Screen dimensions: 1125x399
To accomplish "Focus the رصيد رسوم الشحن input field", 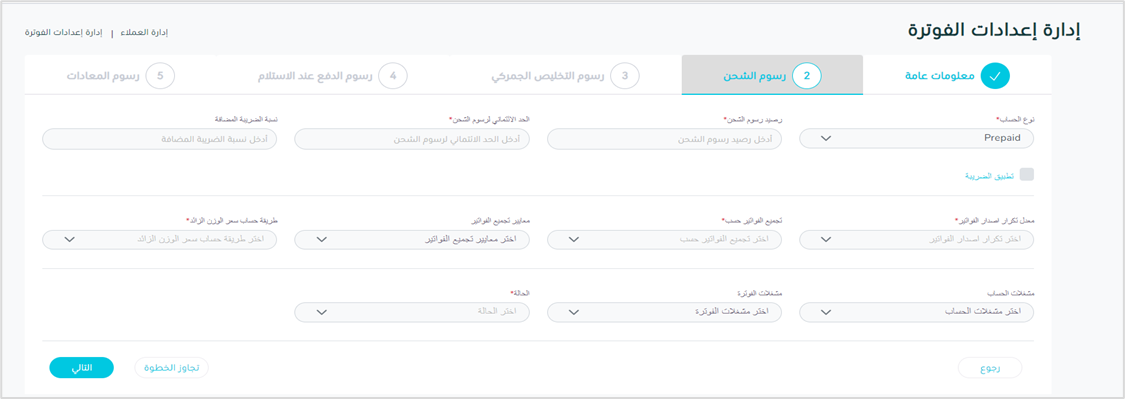I will (x=664, y=139).
